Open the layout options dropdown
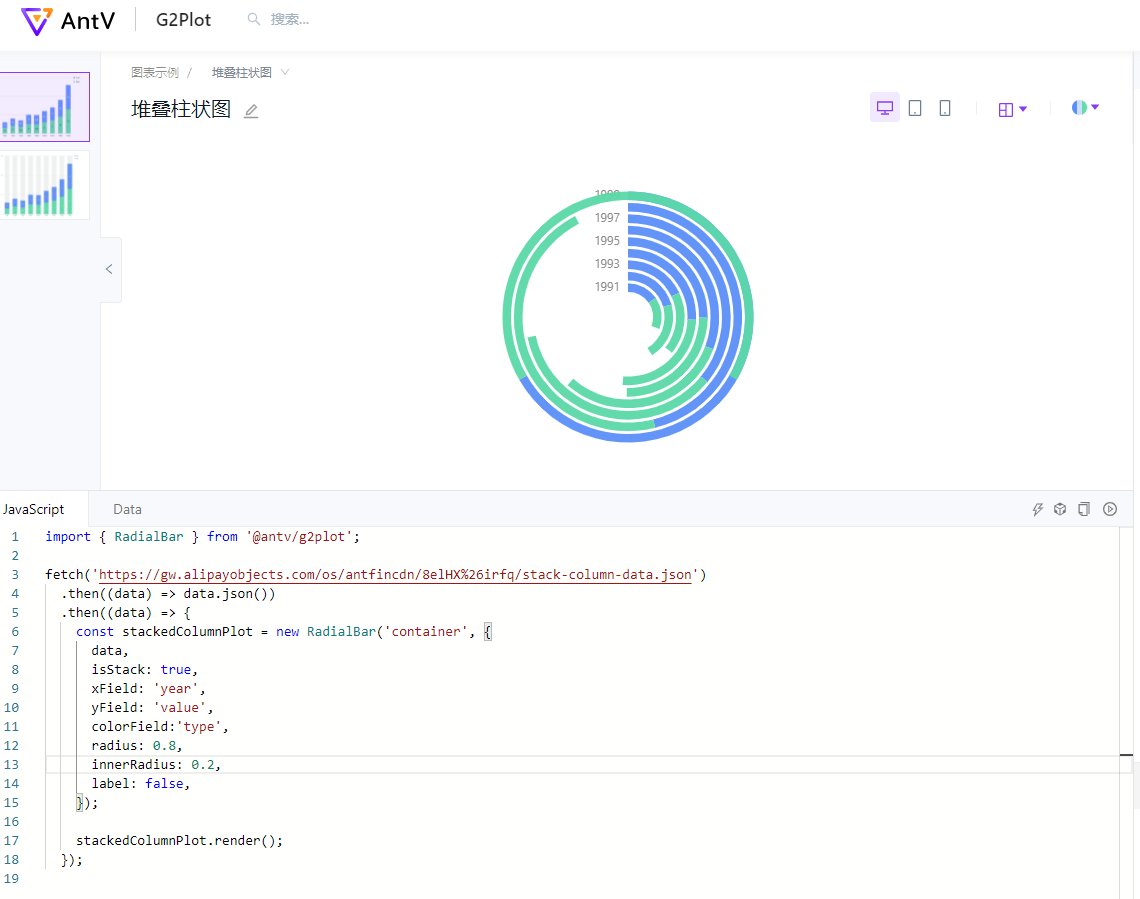The width and height of the screenshot is (1140, 899). [1012, 107]
